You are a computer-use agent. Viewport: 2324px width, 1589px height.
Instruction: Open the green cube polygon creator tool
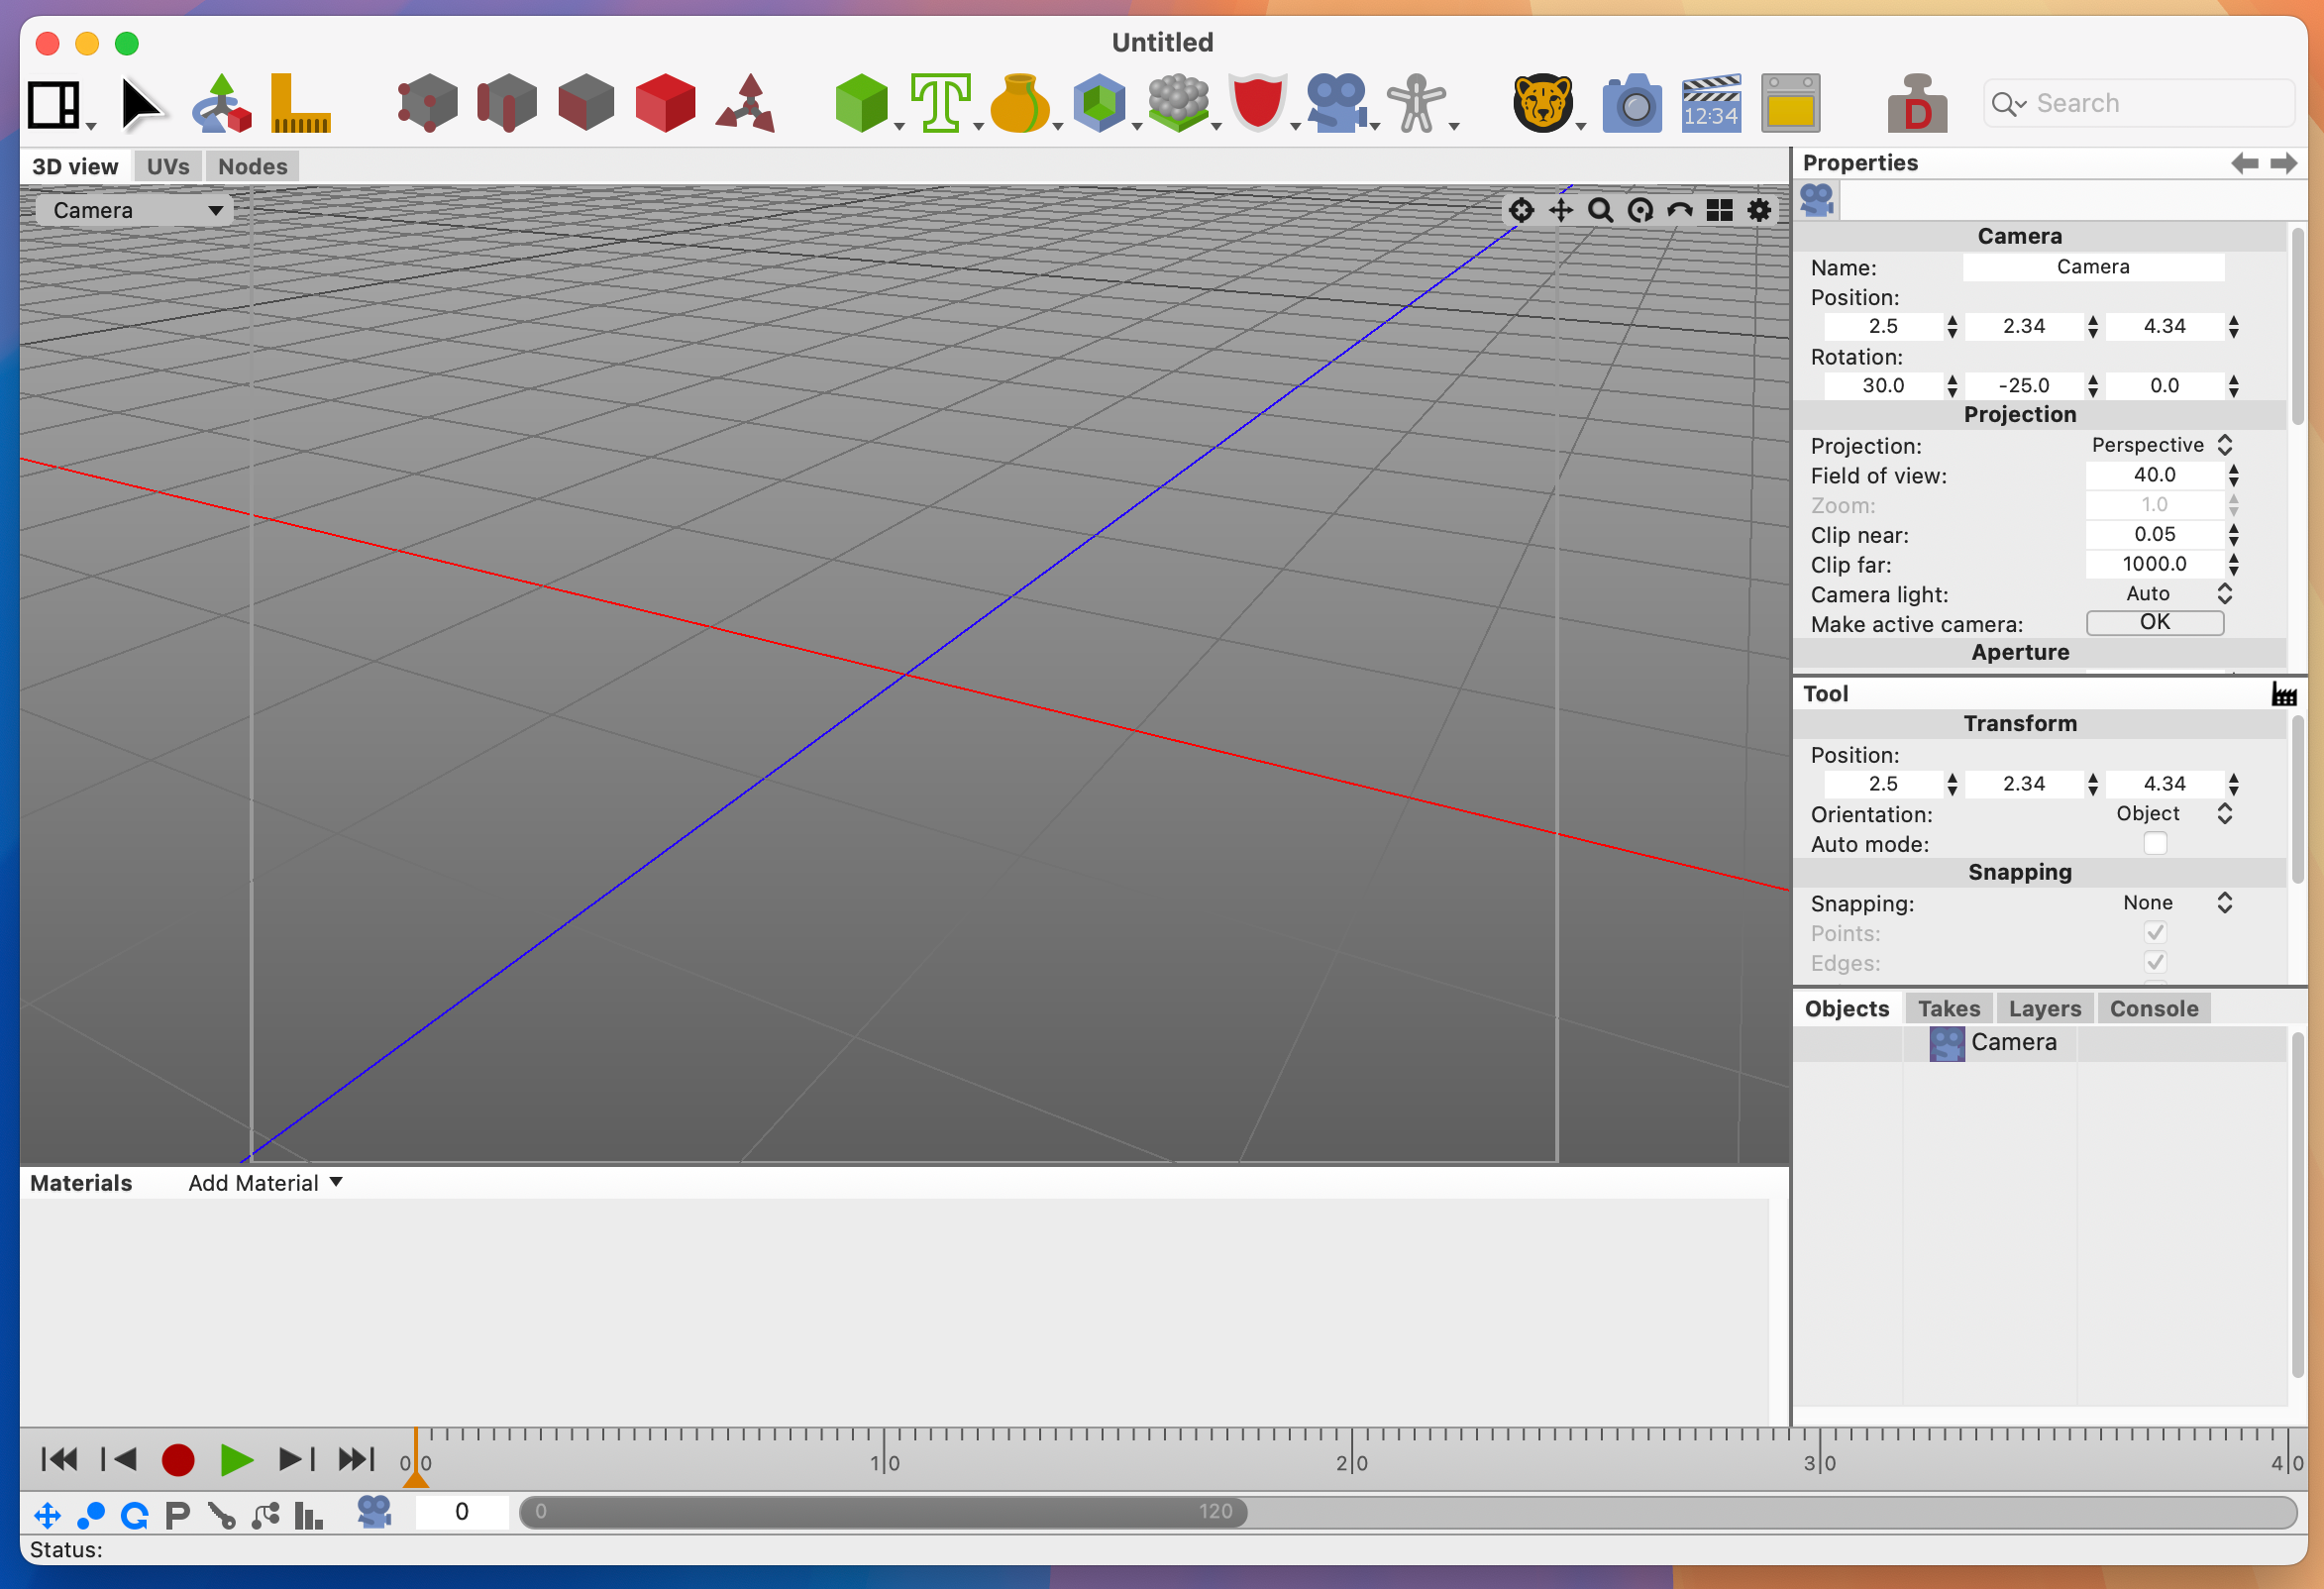point(862,103)
